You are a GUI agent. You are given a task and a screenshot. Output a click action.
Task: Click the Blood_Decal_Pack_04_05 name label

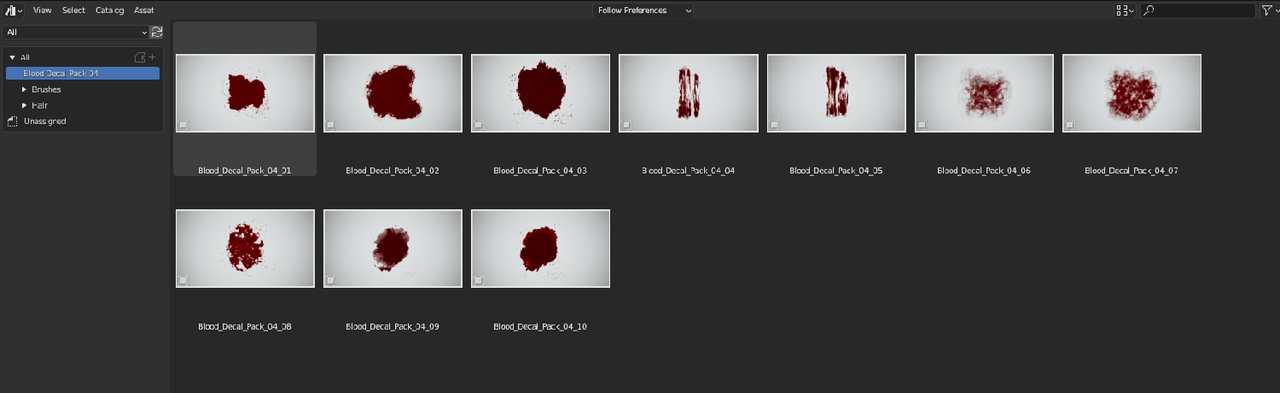click(x=836, y=171)
